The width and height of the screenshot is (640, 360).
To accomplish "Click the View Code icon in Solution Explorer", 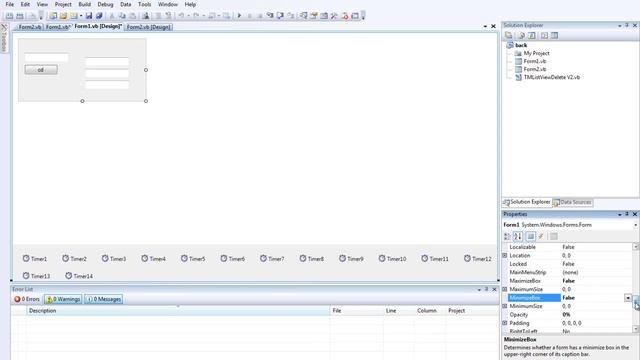I will point(544,36).
